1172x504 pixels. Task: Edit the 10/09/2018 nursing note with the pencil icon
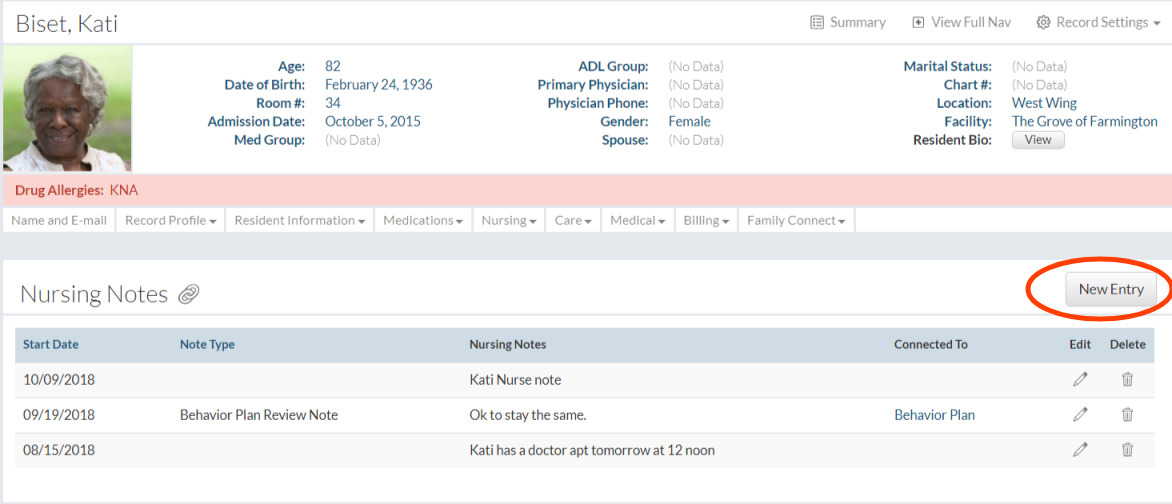coord(1080,380)
